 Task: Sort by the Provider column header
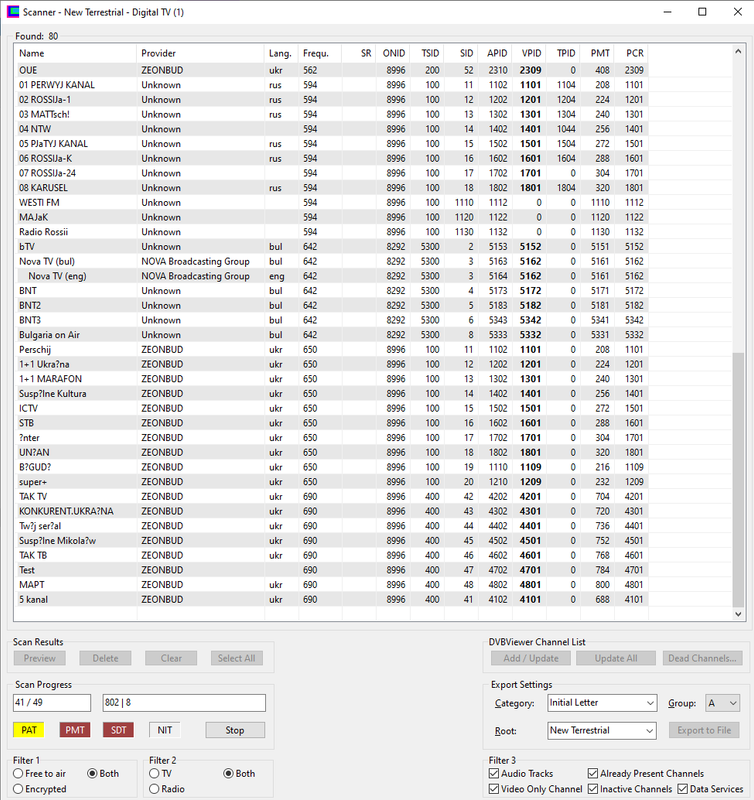[200, 53]
